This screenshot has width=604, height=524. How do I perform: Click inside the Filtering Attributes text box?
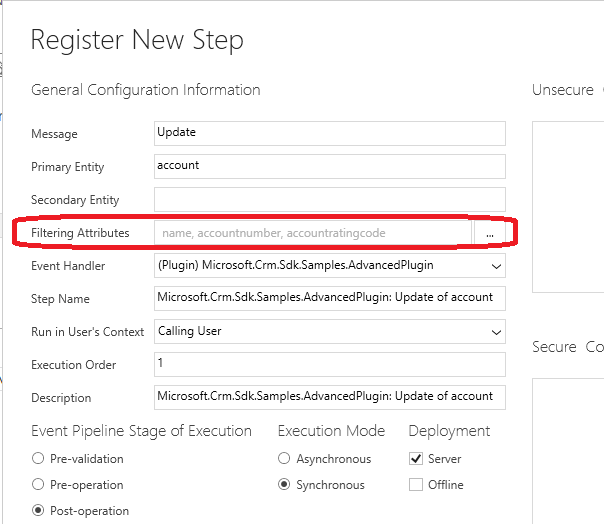point(312,233)
